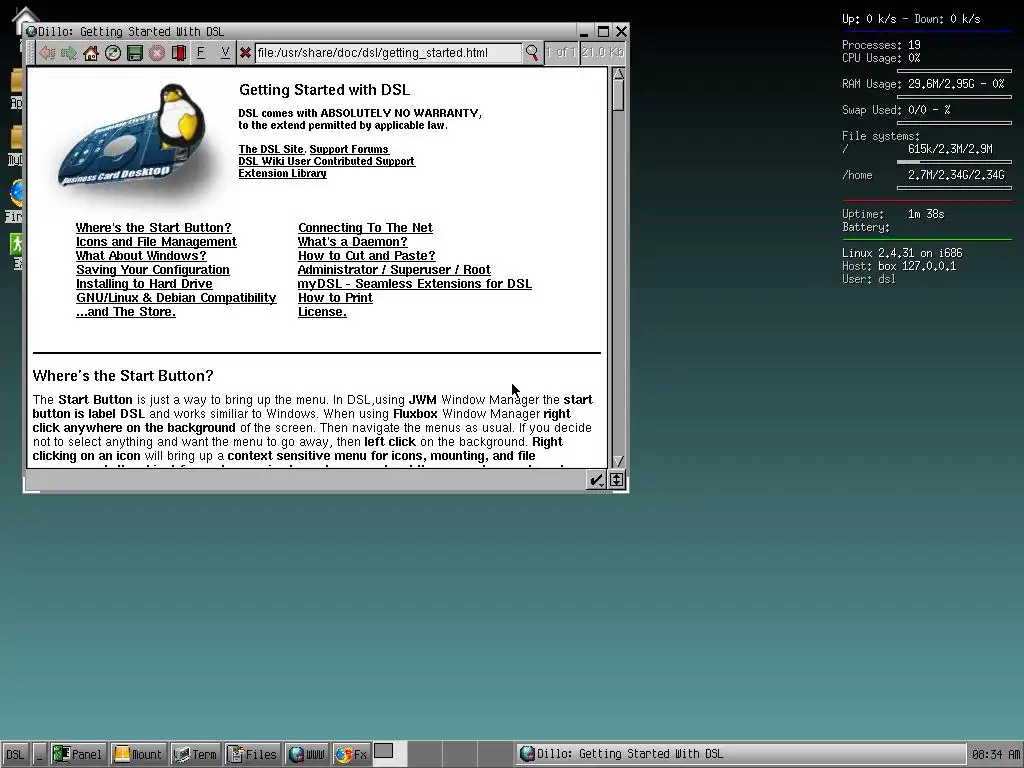Go to 'Administrator / Superuser / Root' link
Screen dimensions: 1024x768
click(394, 270)
